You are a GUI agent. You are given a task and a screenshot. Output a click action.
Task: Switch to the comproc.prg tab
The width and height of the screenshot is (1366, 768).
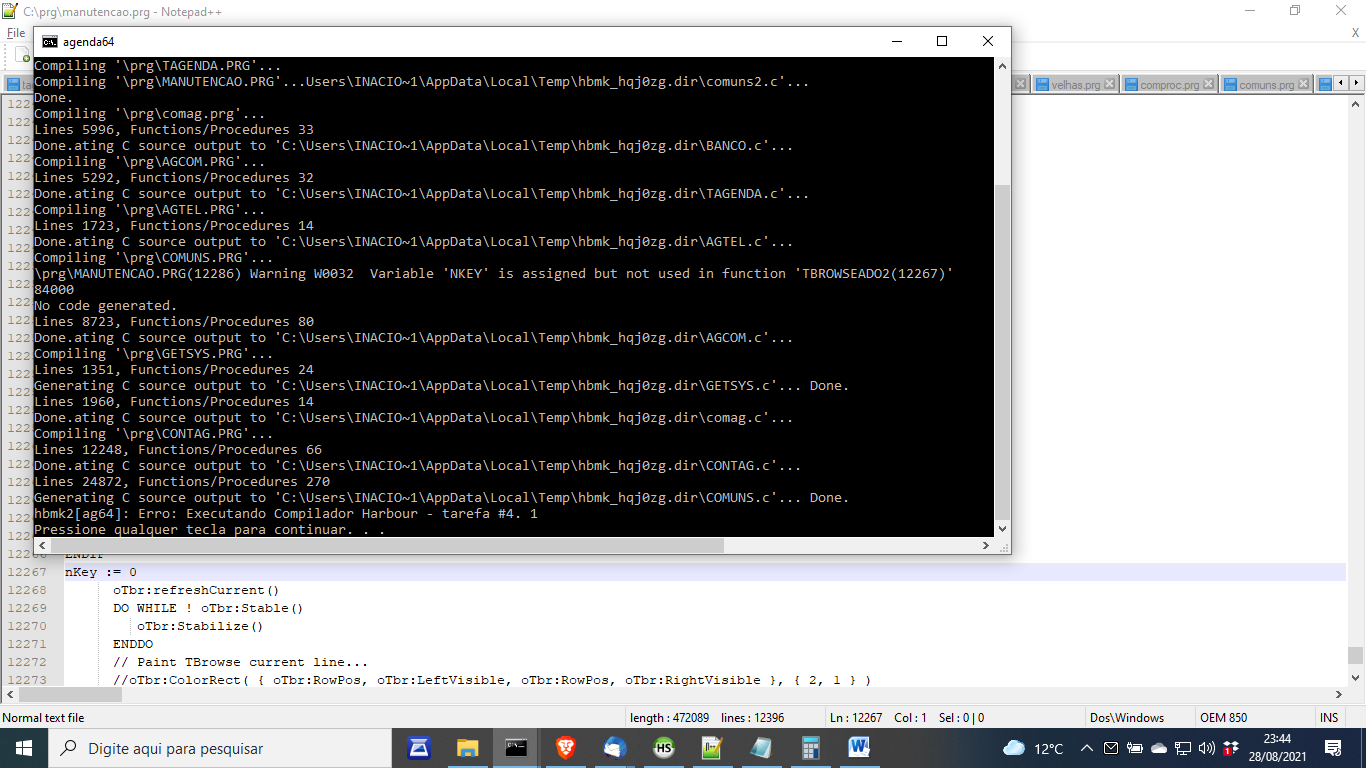click(x=1169, y=85)
